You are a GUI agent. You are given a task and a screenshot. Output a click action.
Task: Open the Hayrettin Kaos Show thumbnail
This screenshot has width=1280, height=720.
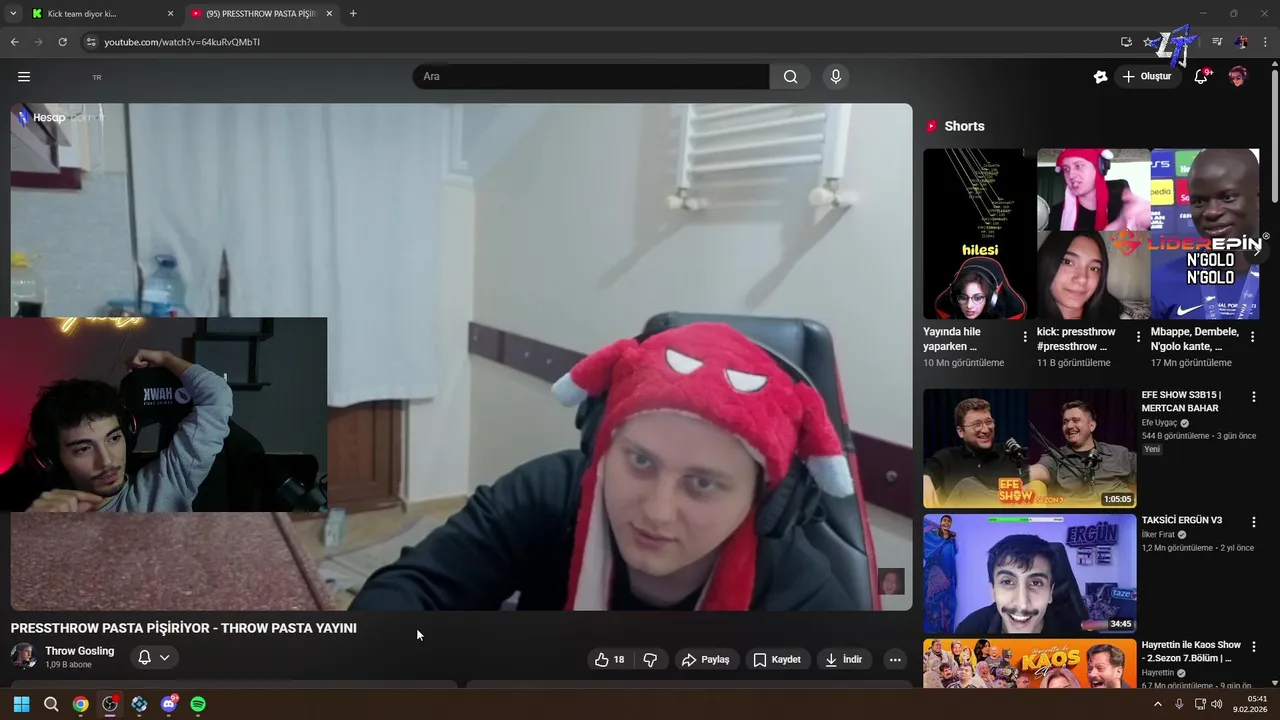tap(1029, 664)
